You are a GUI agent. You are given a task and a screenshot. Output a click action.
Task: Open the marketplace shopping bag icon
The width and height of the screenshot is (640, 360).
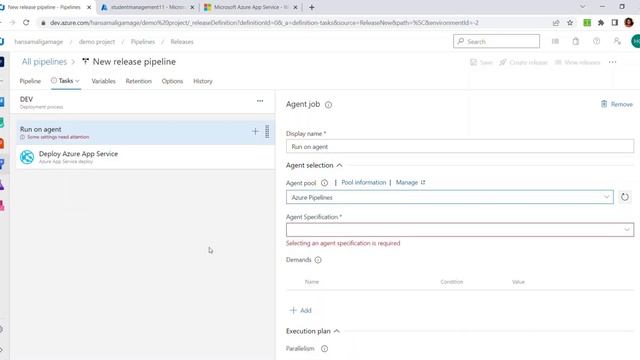click(x=576, y=41)
